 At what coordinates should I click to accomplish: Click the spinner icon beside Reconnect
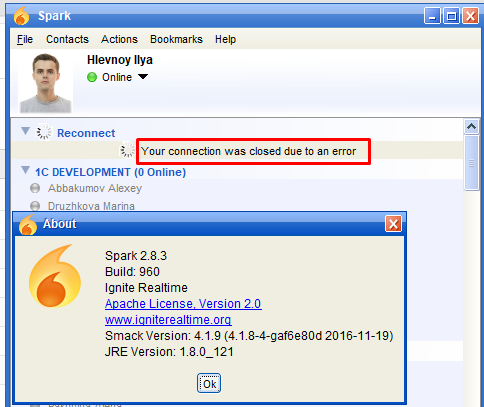pos(44,133)
